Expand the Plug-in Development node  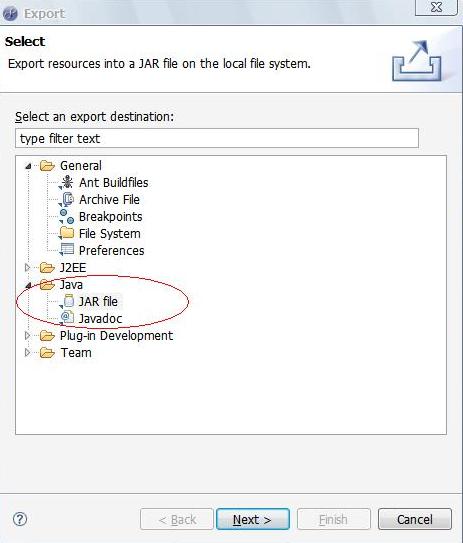pos(27,335)
